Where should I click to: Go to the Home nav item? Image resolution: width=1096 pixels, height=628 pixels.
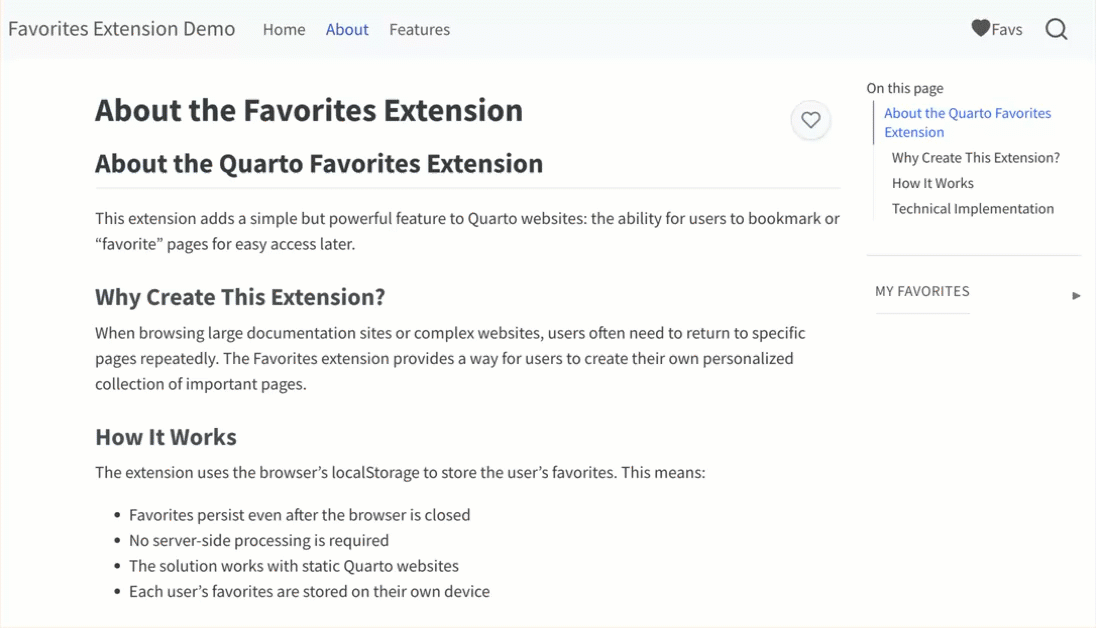[284, 29]
